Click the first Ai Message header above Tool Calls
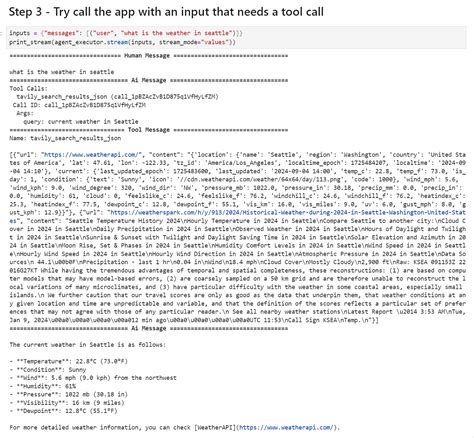The image size is (474, 438). (149, 80)
